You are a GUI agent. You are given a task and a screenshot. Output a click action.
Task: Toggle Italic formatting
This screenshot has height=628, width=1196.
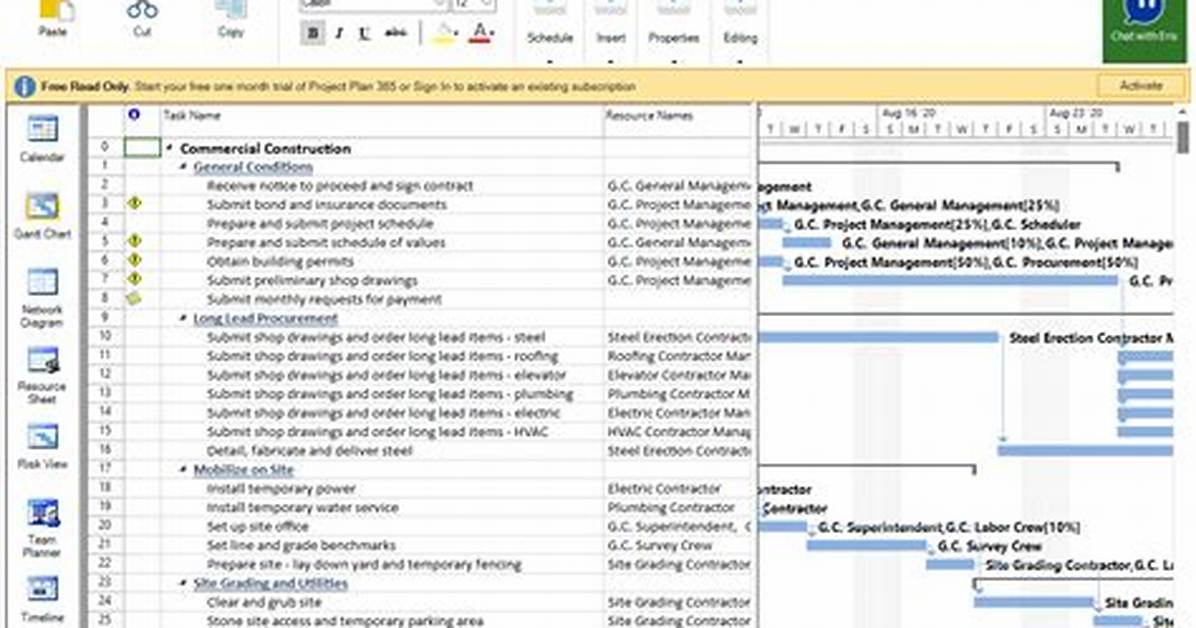pos(339,33)
